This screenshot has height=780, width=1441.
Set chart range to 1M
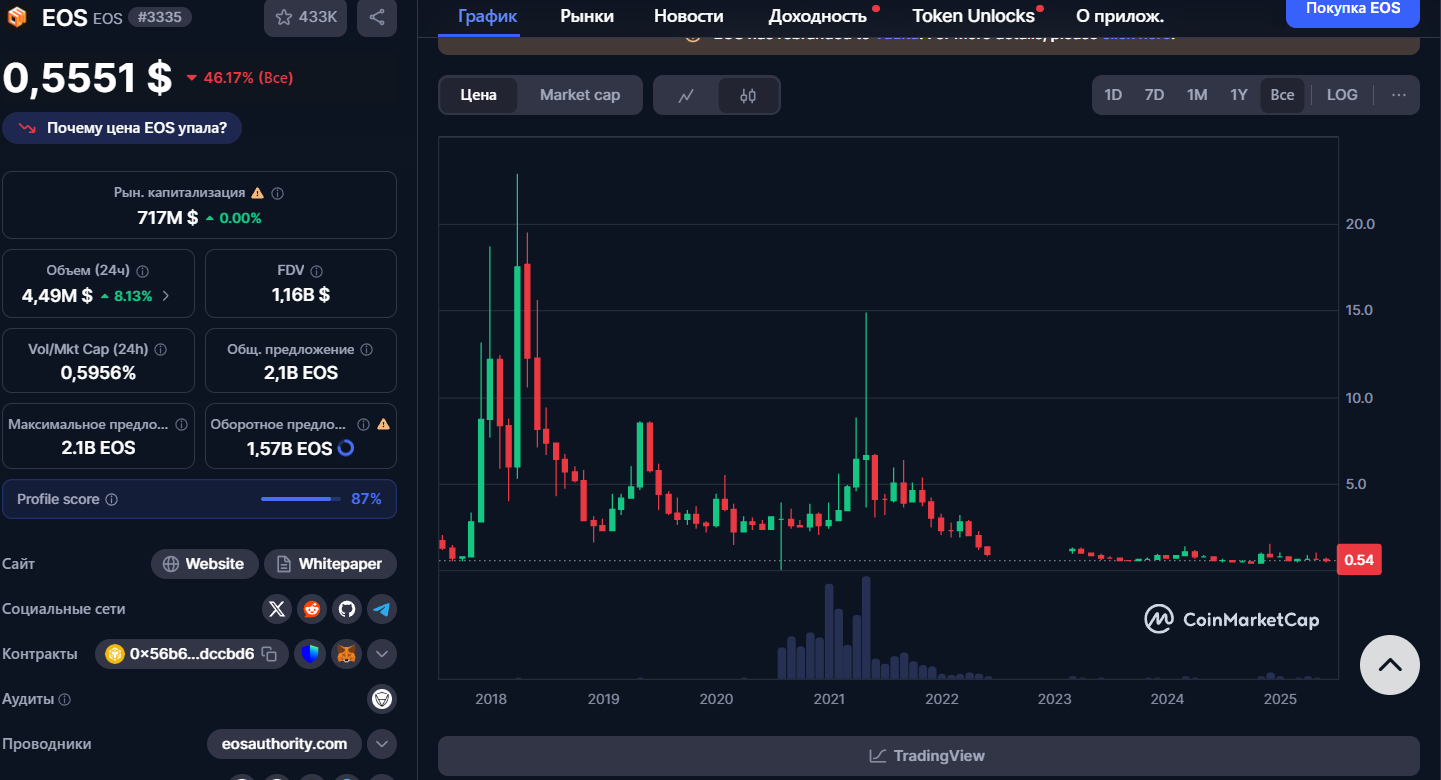tap(1197, 95)
